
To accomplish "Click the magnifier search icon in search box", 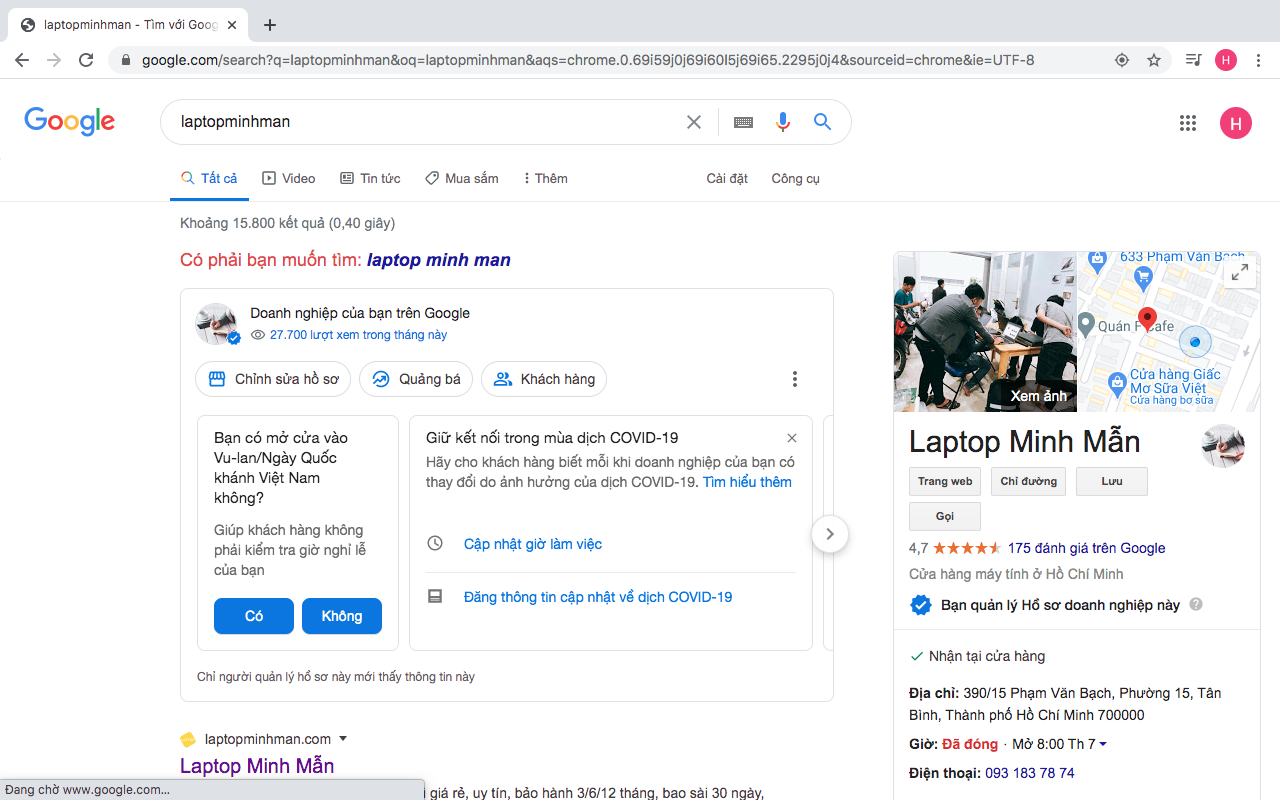I will [x=823, y=122].
